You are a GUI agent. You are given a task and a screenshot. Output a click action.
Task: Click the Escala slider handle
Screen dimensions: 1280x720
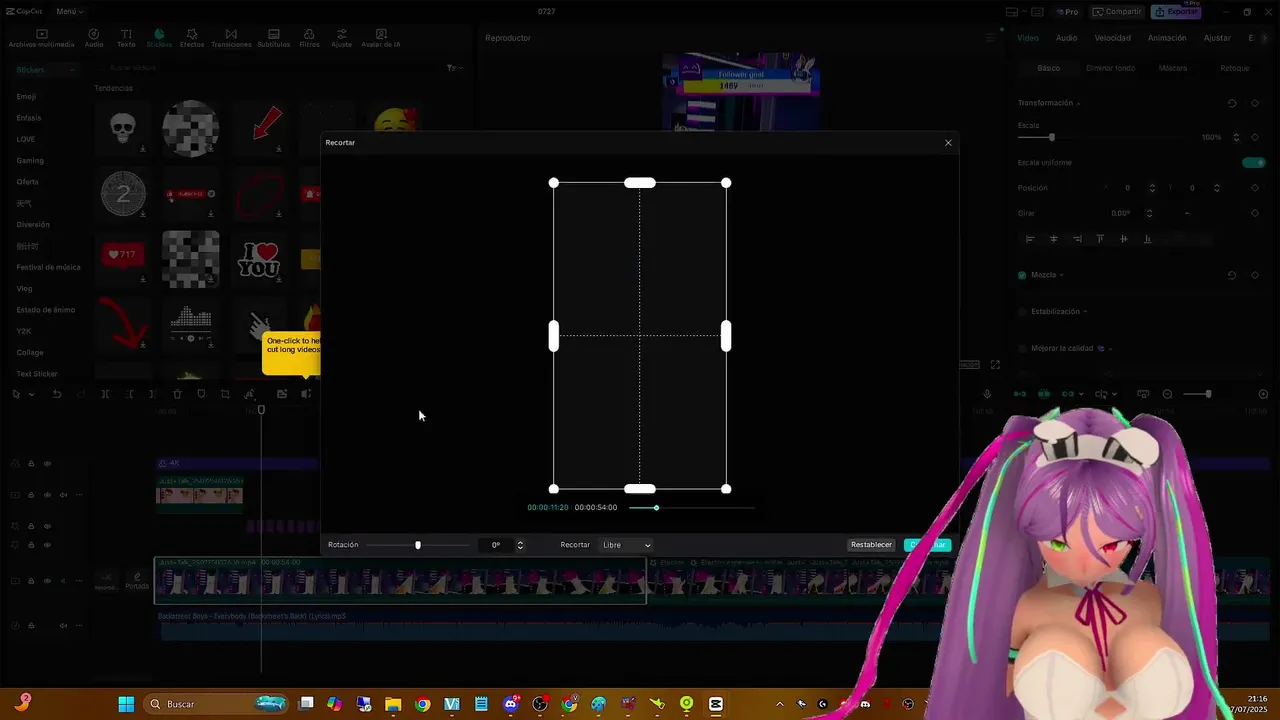(x=1051, y=137)
